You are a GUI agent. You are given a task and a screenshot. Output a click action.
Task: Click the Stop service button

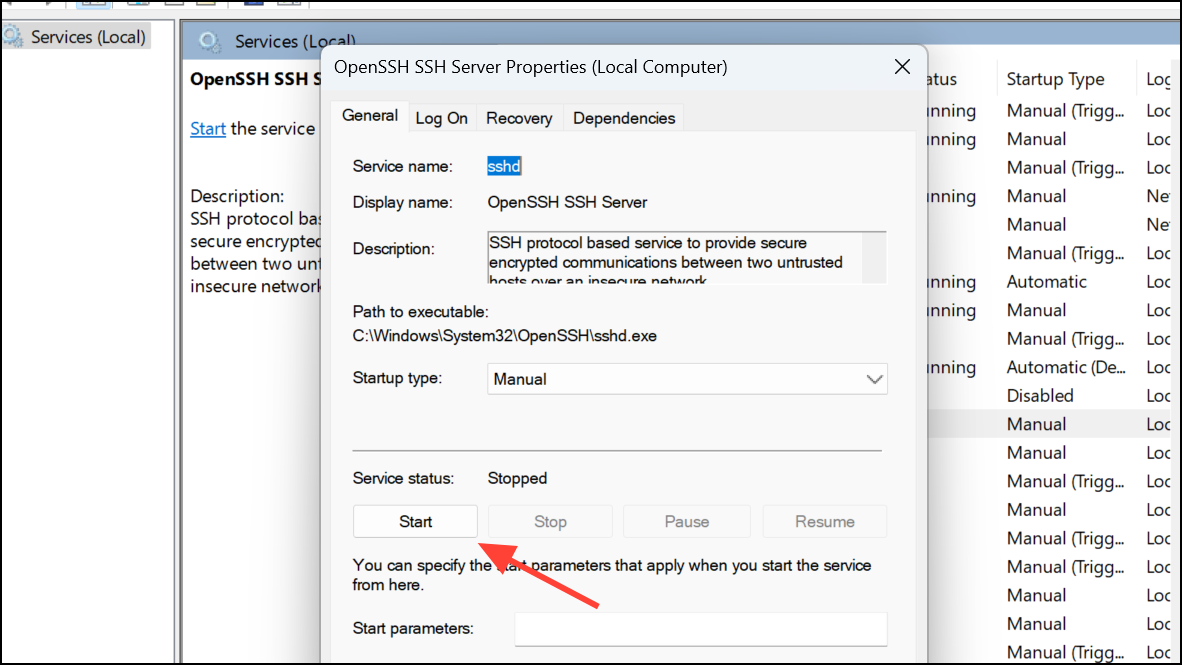pyautogui.click(x=550, y=522)
